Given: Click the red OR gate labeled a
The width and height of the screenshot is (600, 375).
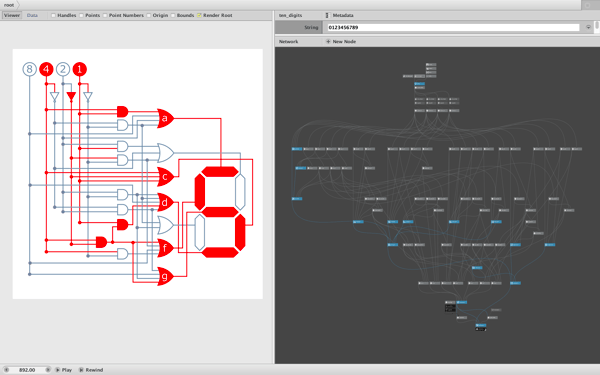Looking at the screenshot, I should [165, 118].
